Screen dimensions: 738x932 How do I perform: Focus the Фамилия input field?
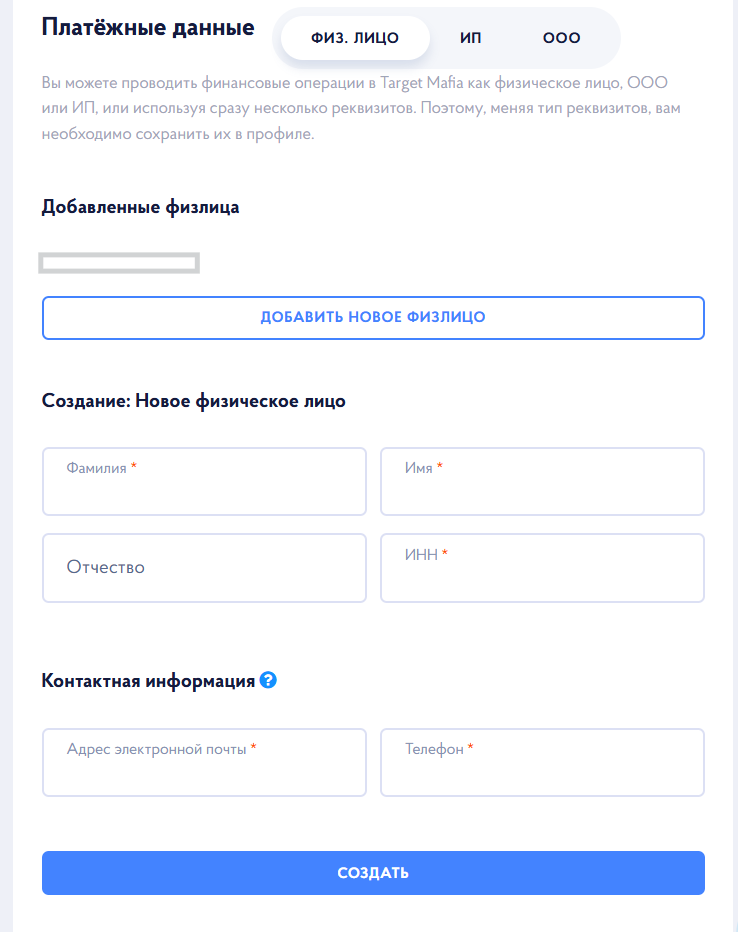coord(204,481)
